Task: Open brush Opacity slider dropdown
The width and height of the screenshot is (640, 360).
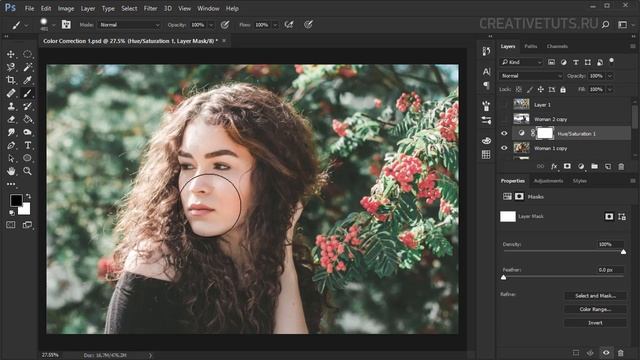Action: (x=211, y=25)
